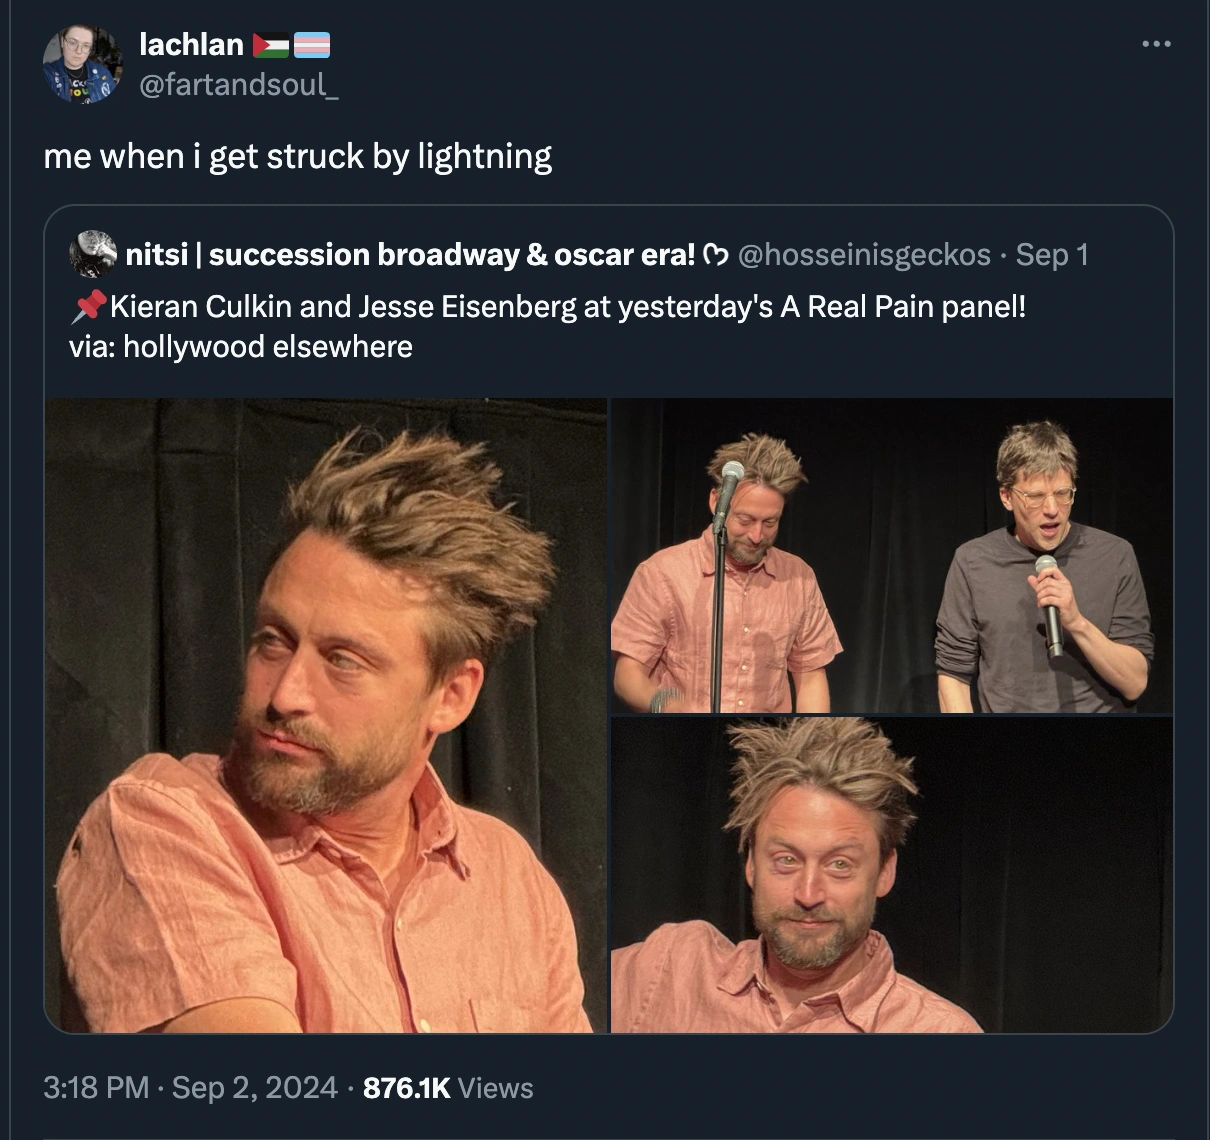The width and height of the screenshot is (1210, 1140).
Task: Open the @hosseinisgeckos handle
Action: pyautogui.click(x=864, y=255)
